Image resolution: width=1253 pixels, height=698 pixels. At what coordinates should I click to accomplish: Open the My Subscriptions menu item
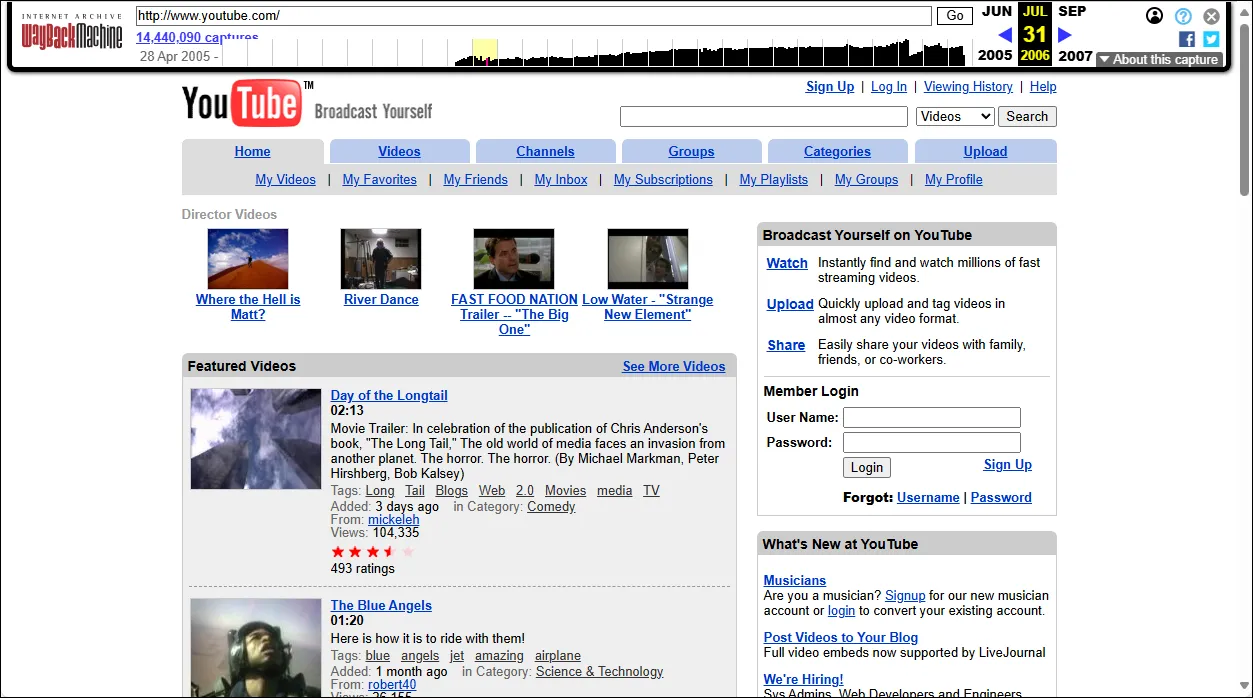pos(662,179)
